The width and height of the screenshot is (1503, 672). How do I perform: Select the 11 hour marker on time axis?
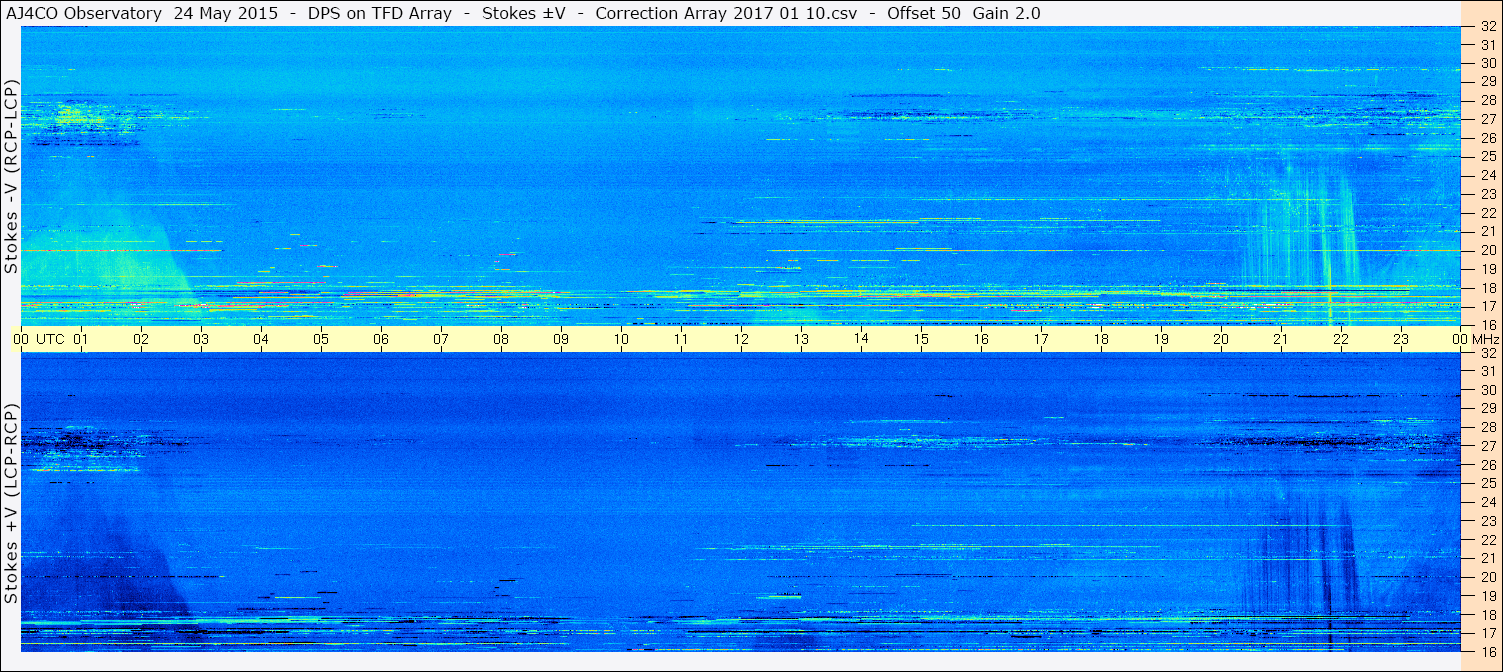[681, 339]
